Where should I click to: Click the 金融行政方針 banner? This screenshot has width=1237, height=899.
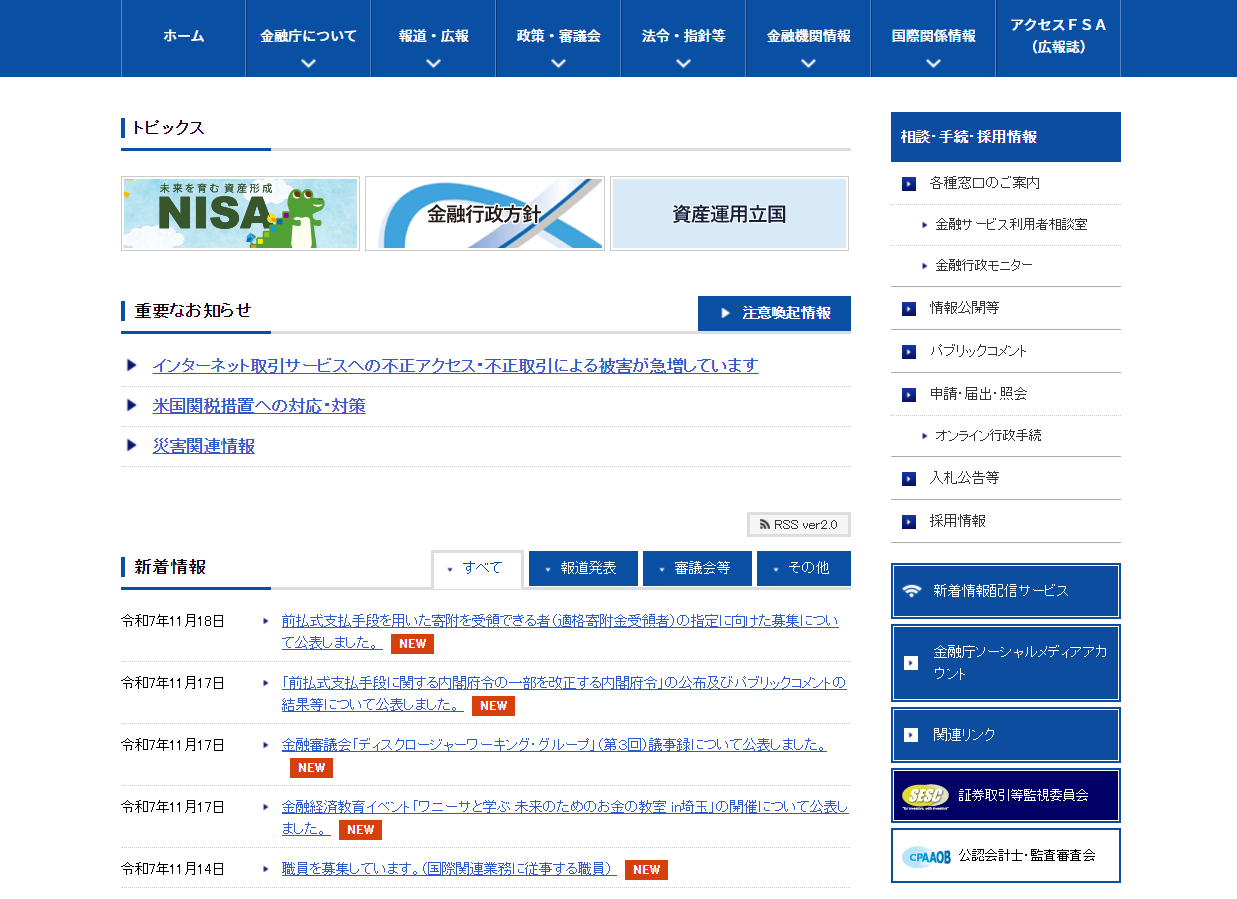coord(484,213)
